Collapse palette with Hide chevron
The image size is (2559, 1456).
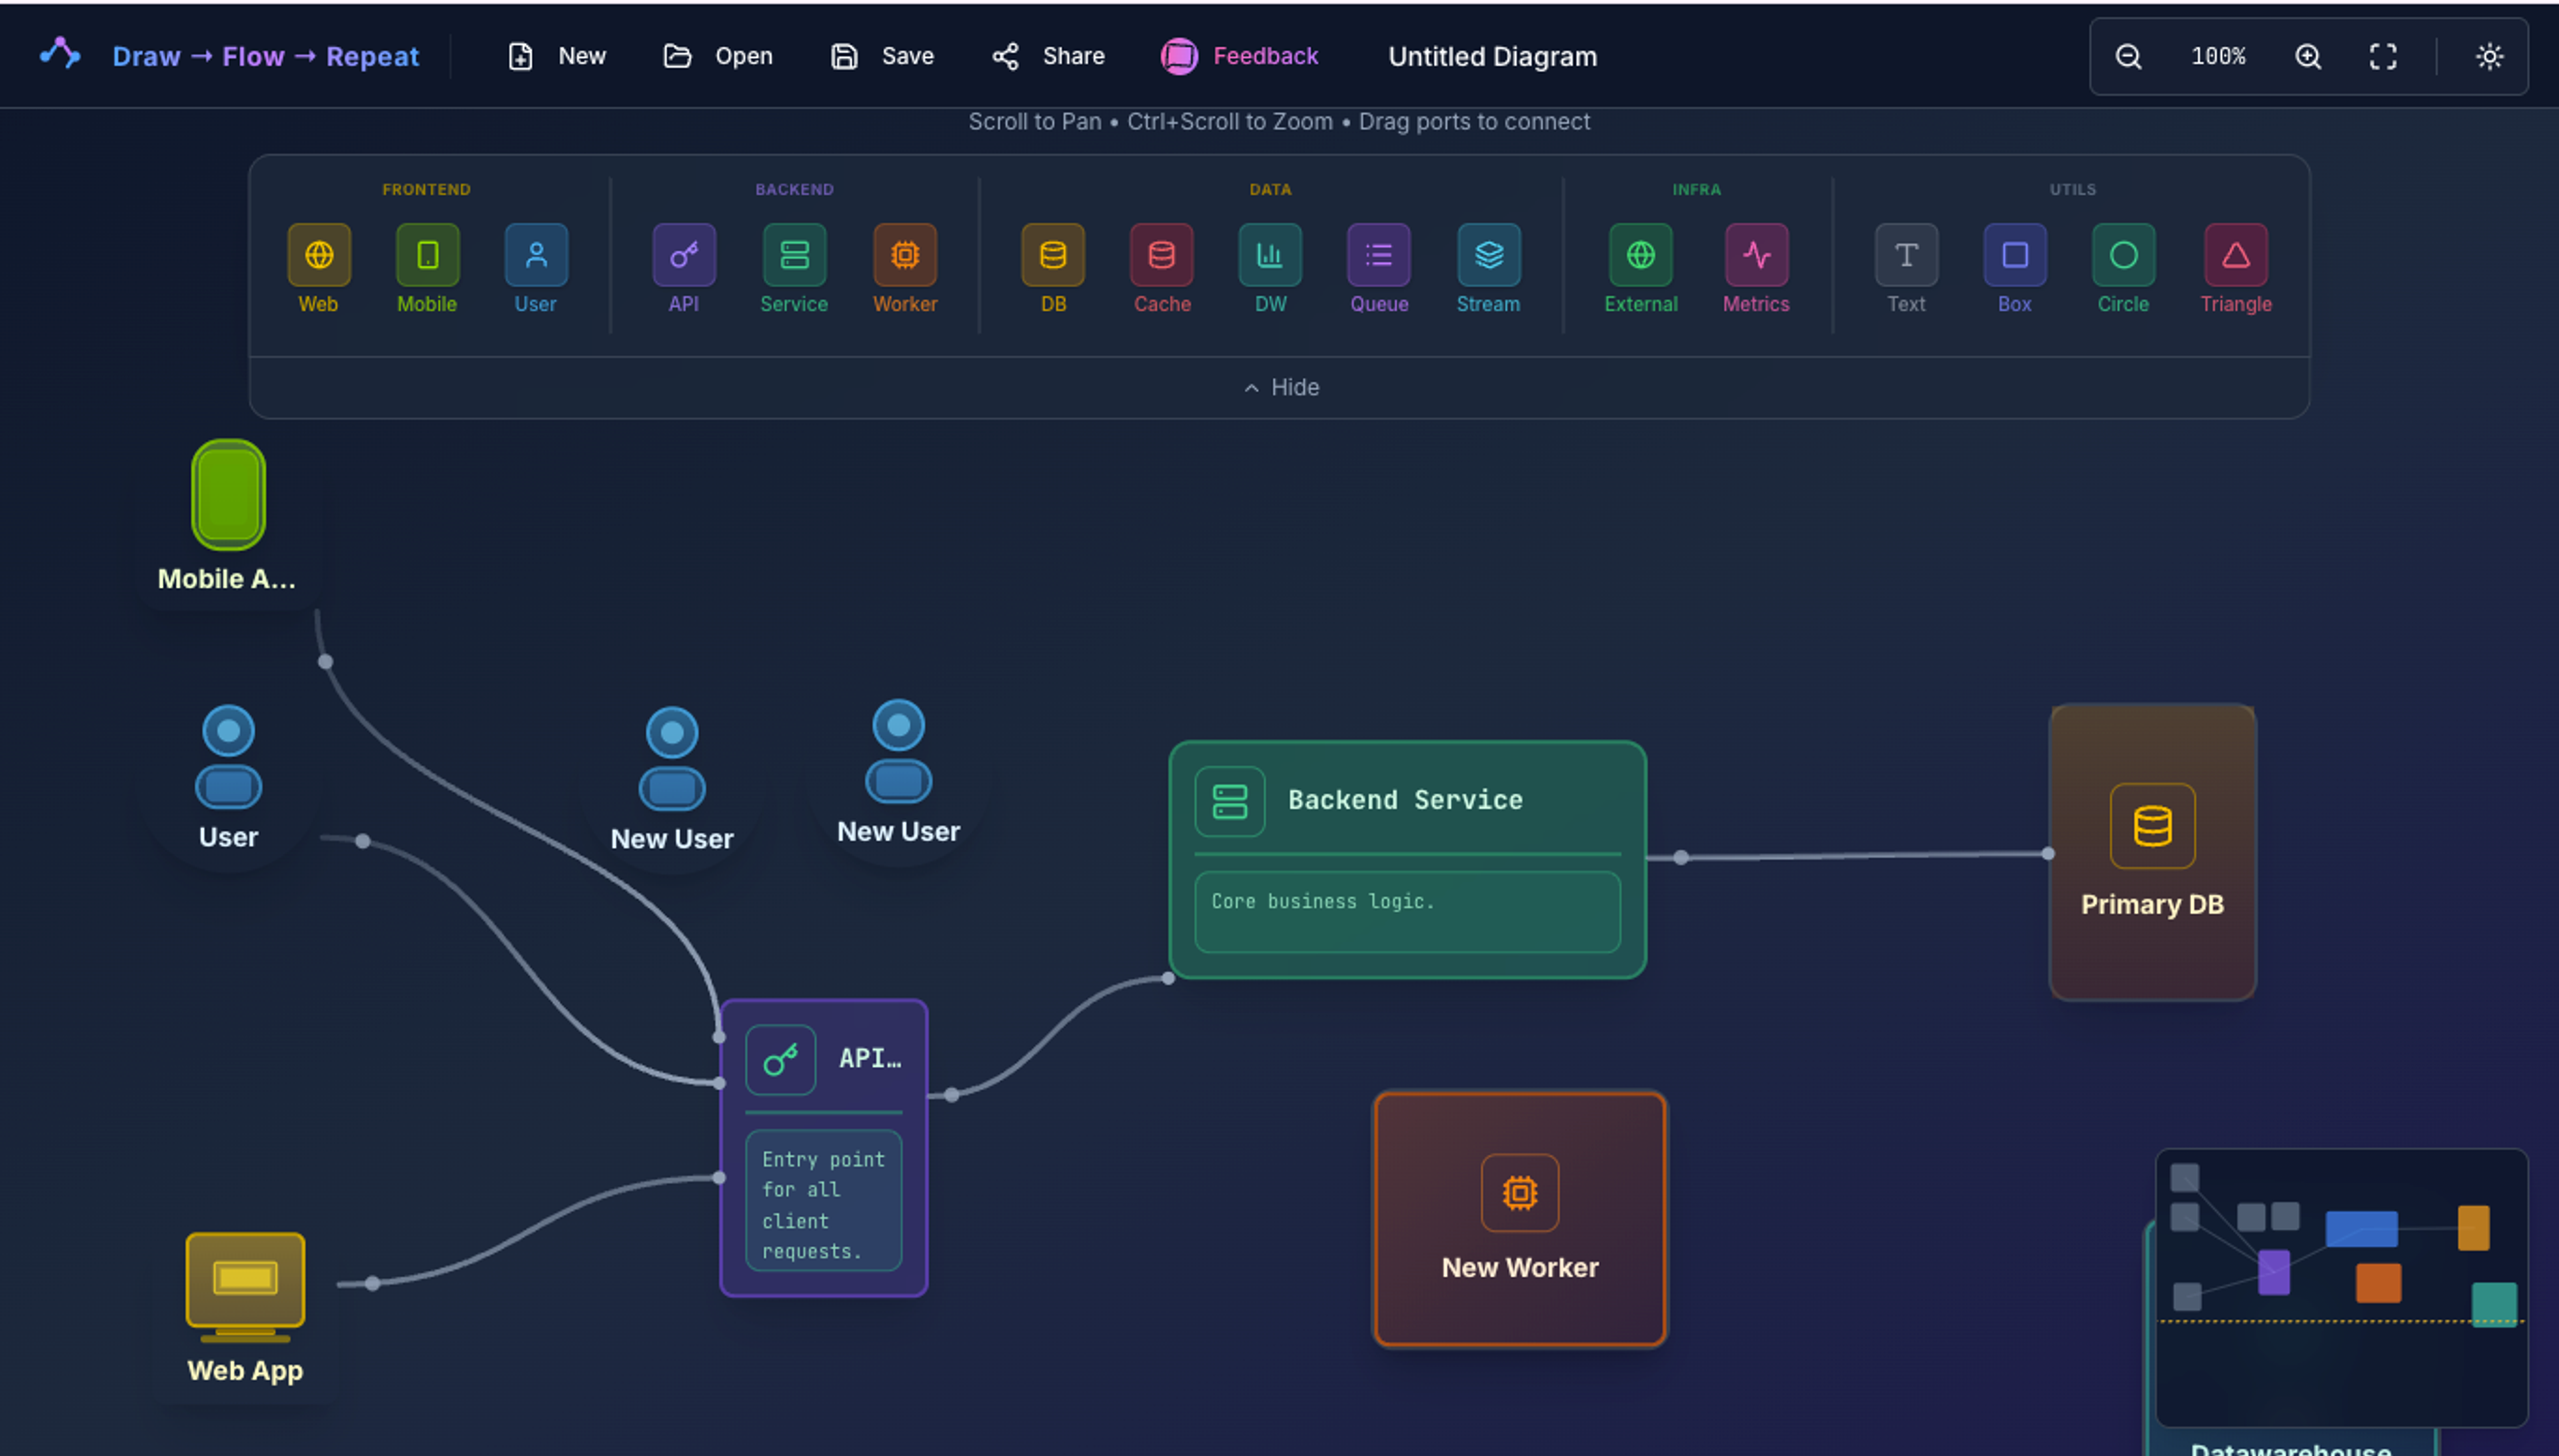1280,388
